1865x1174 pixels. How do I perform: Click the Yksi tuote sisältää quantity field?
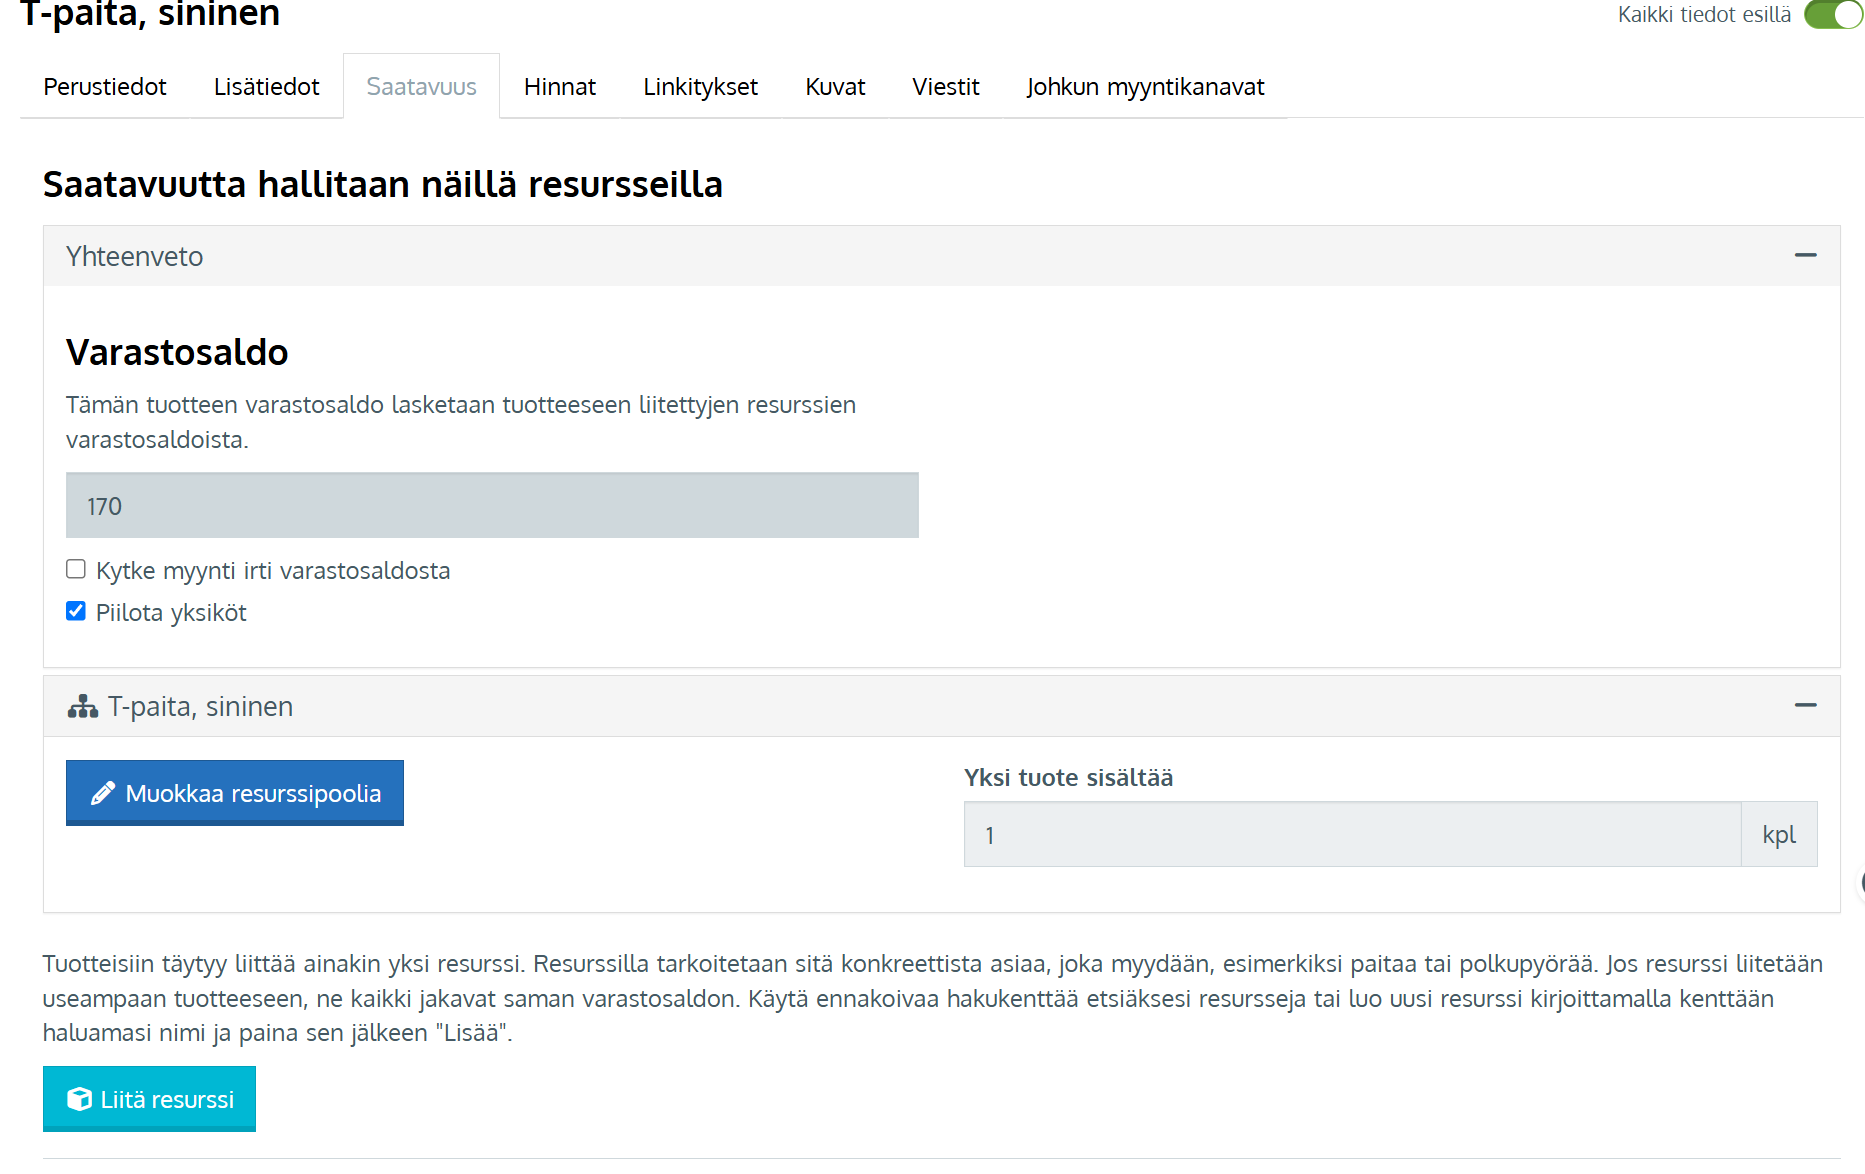[x=1351, y=835]
